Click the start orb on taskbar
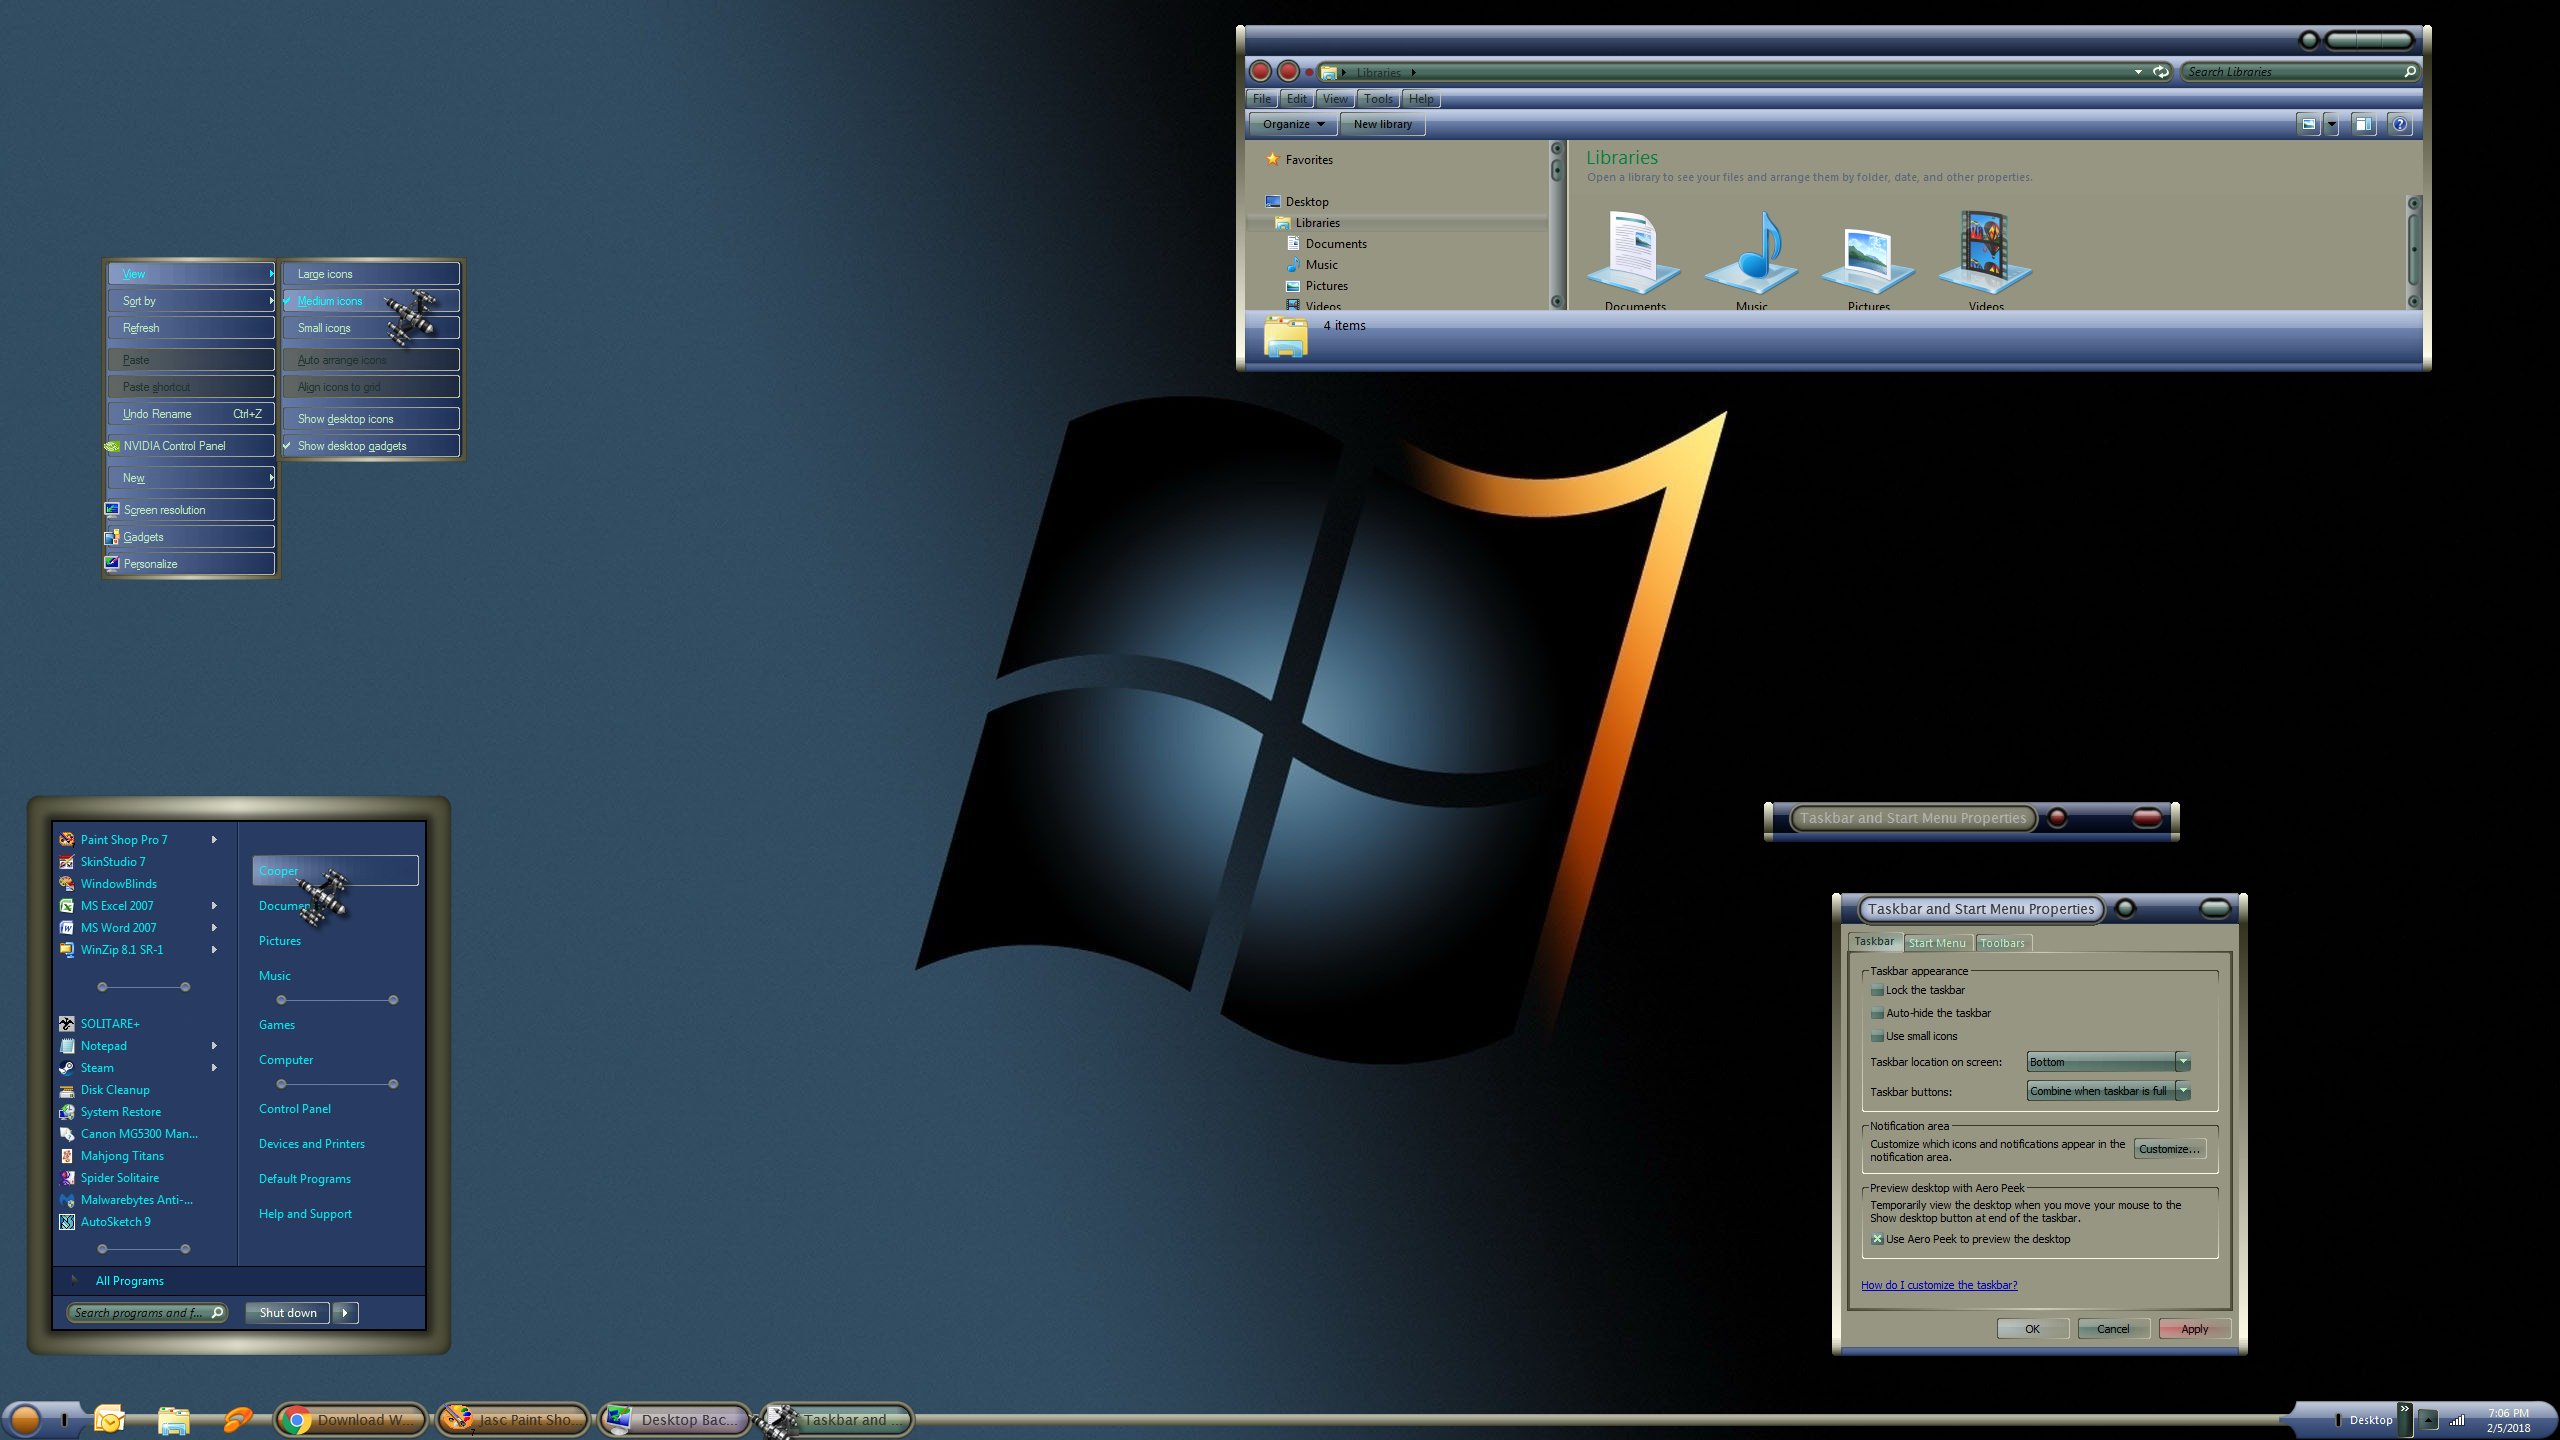Viewport: 2560px width, 1440px height. (x=26, y=1419)
